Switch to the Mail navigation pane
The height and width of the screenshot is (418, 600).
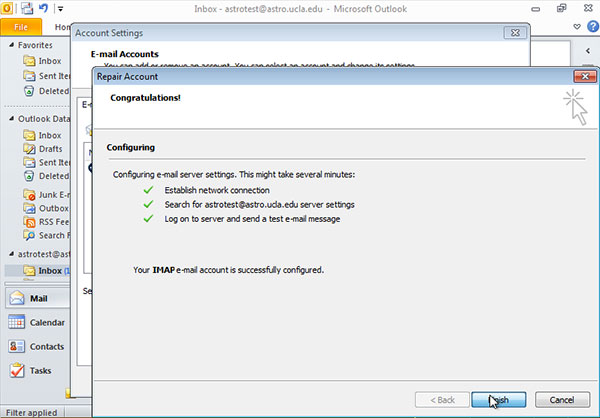tap(38, 298)
